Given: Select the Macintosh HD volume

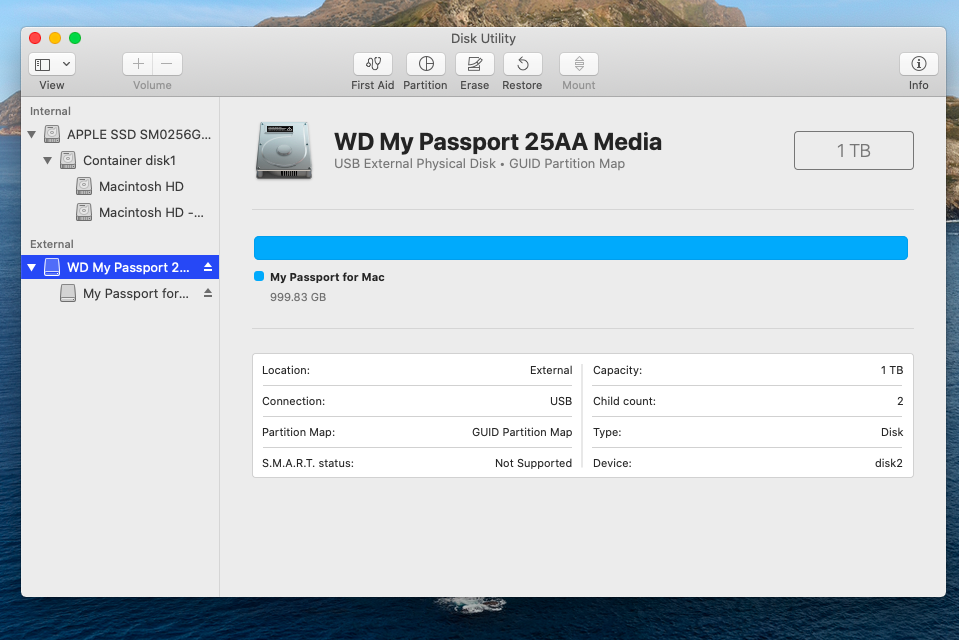Looking at the screenshot, I should click(120, 186).
